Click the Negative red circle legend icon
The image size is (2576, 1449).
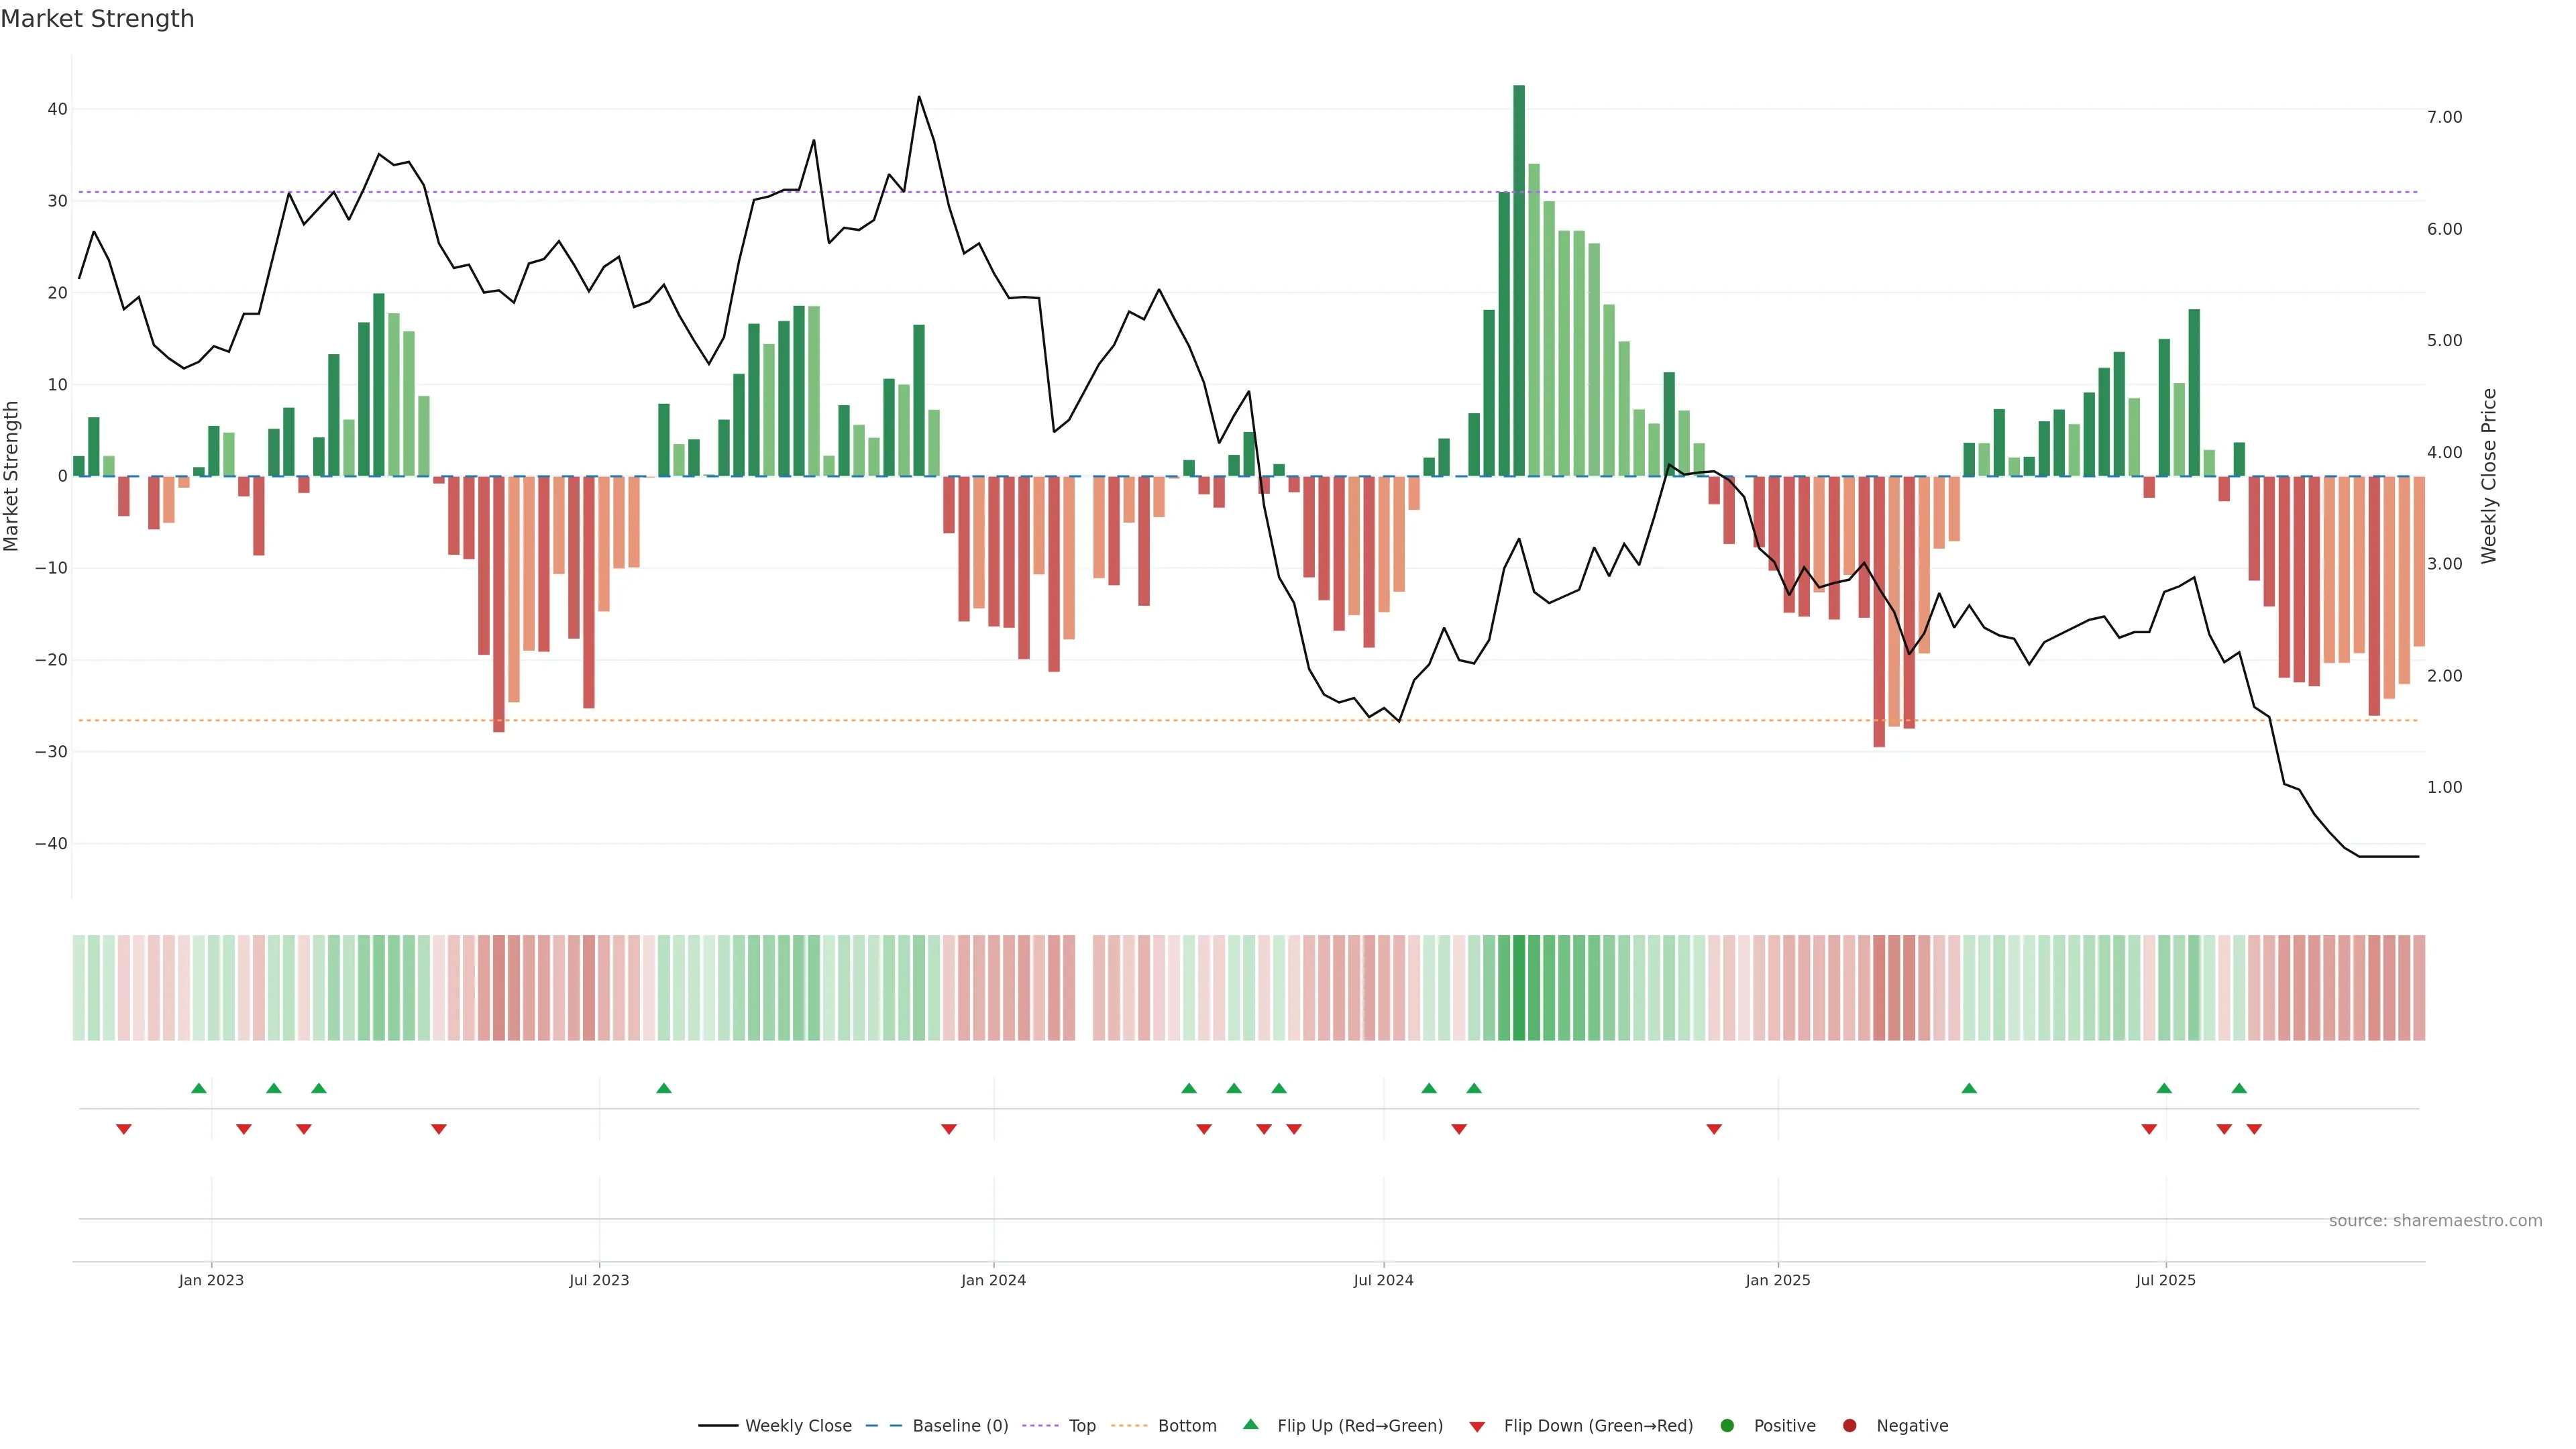pyautogui.click(x=1849, y=1426)
